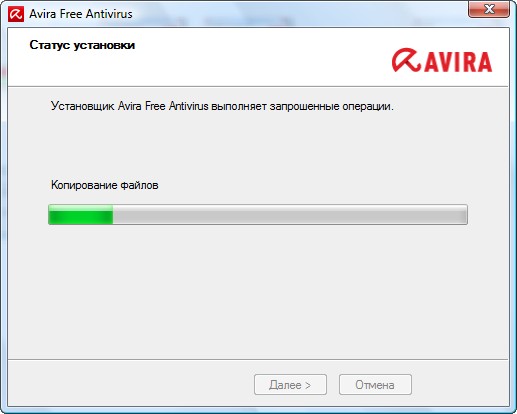Viewport: 517px width, 414px height.
Task: Click the Установщик Avira Free Antivirus description text
Action: [x=222, y=106]
